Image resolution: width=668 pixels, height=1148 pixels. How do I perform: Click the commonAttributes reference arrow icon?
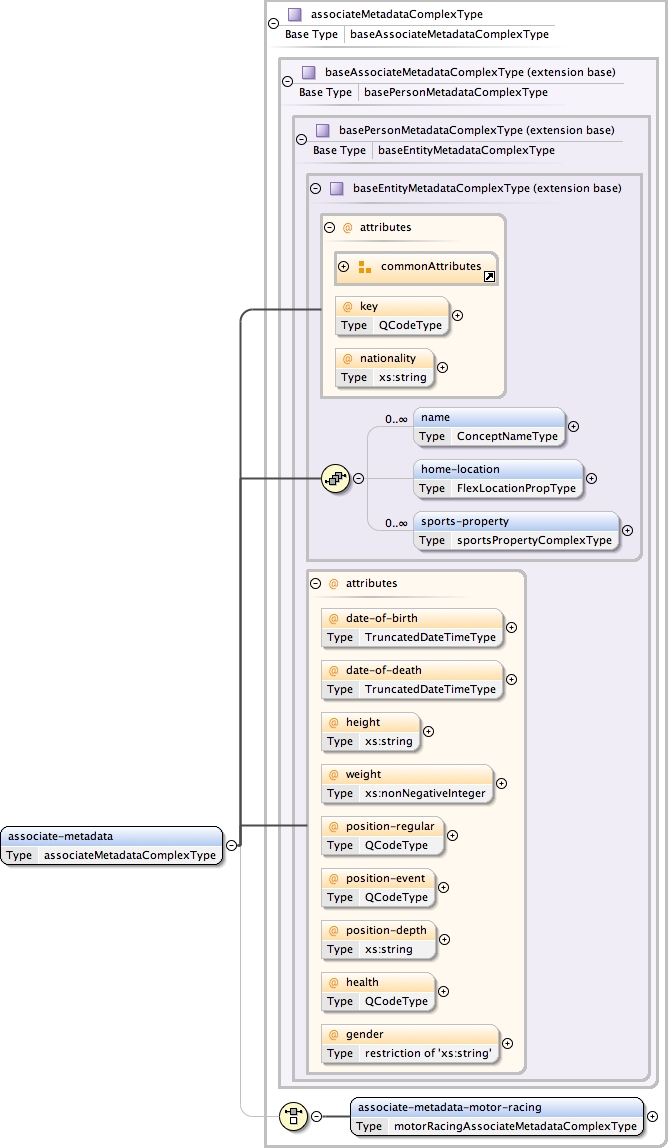489,277
